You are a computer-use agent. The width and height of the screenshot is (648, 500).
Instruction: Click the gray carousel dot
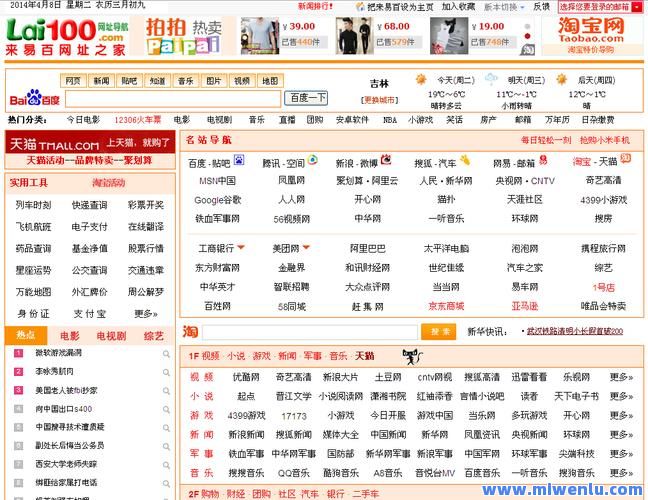click(x=527, y=26)
